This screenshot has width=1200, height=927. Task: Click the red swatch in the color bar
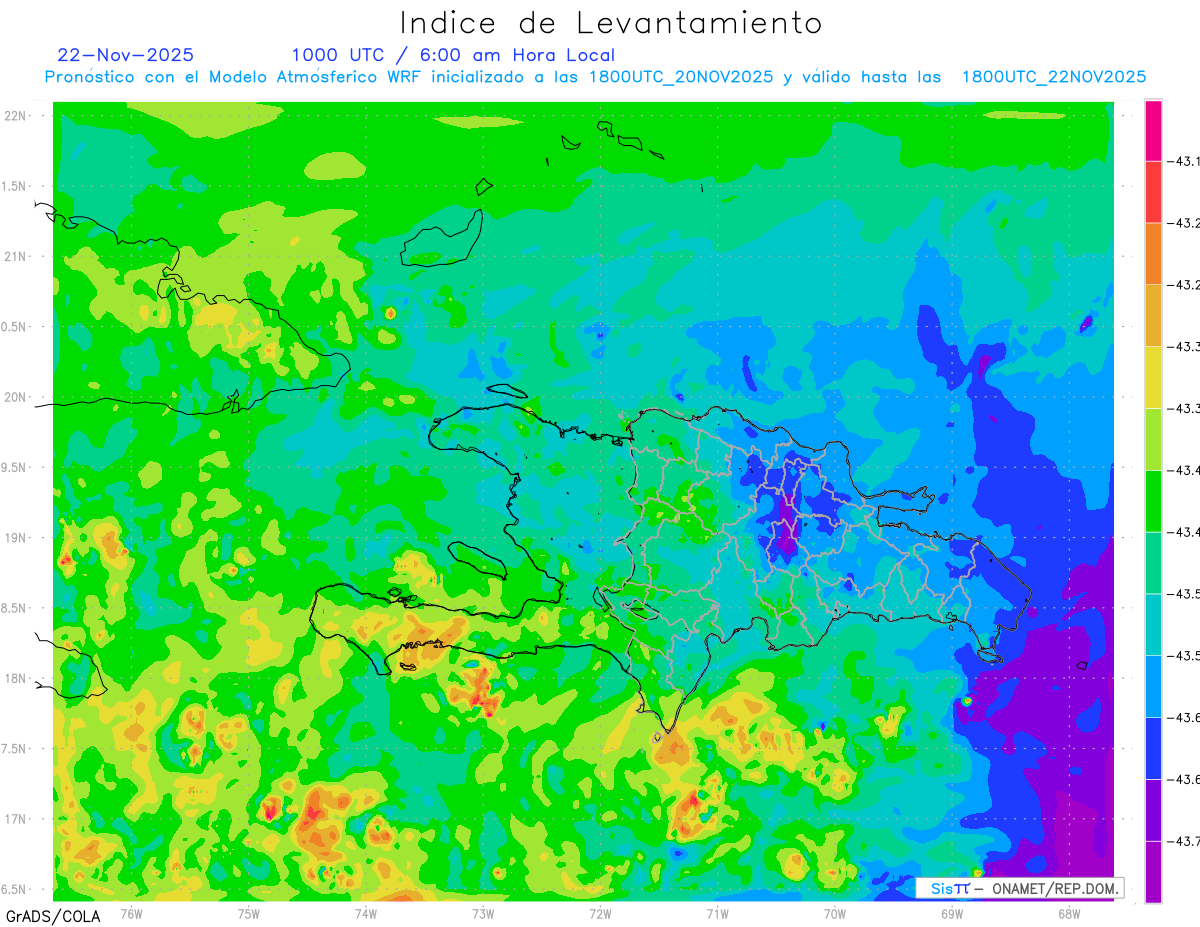pyautogui.click(x=1153, y=192)
